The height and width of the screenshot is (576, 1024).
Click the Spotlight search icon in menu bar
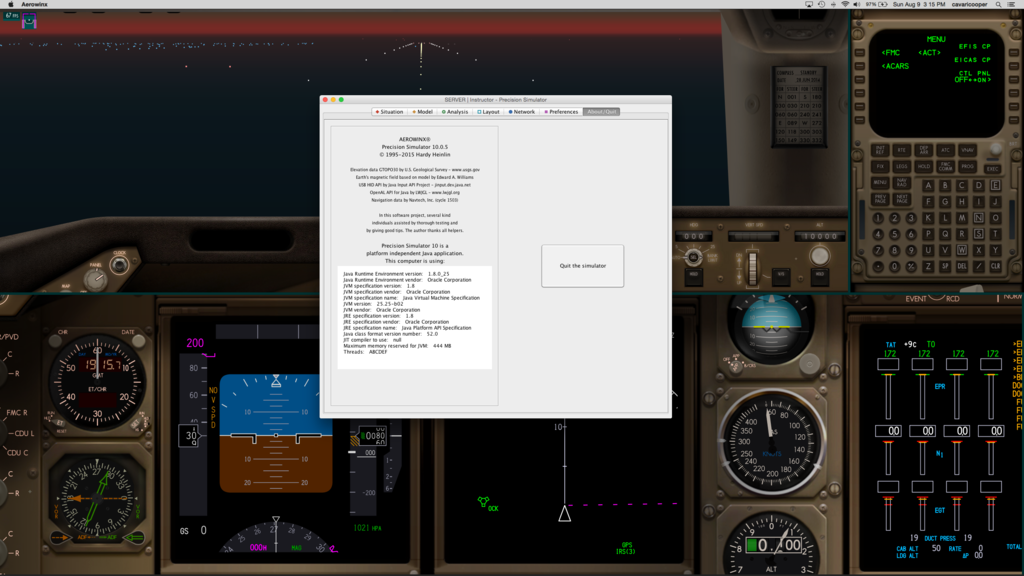coord(998,4)
